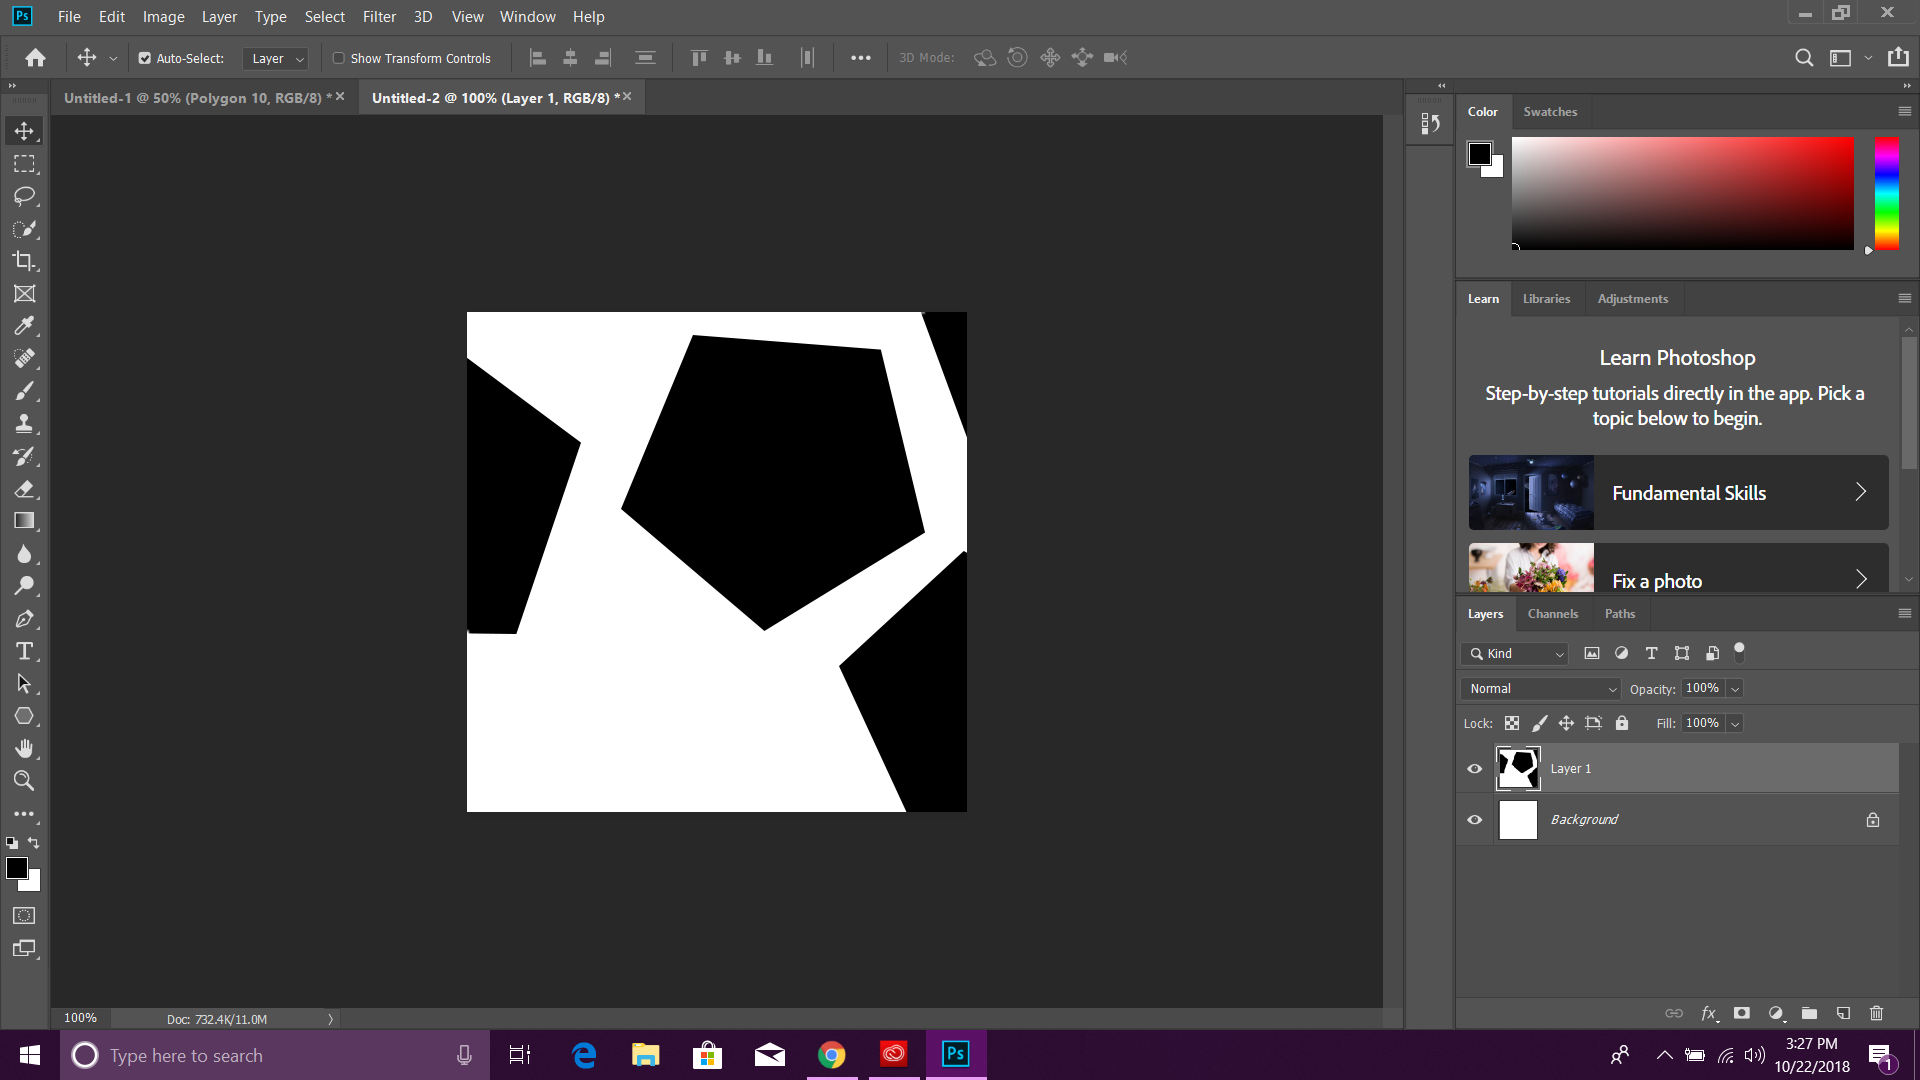This screenshot has width=1920, height=1080.
Task: Hide the Background layer
Action: (1474, 819)
